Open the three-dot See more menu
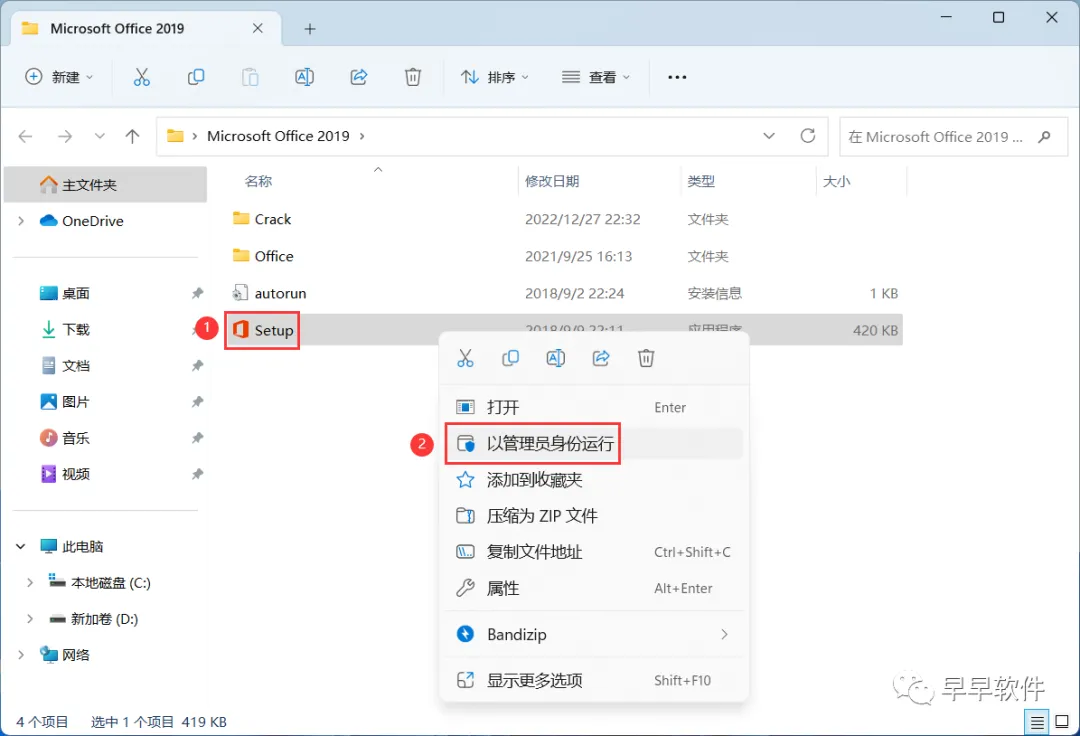1080x736 pixels. point(677,77)
